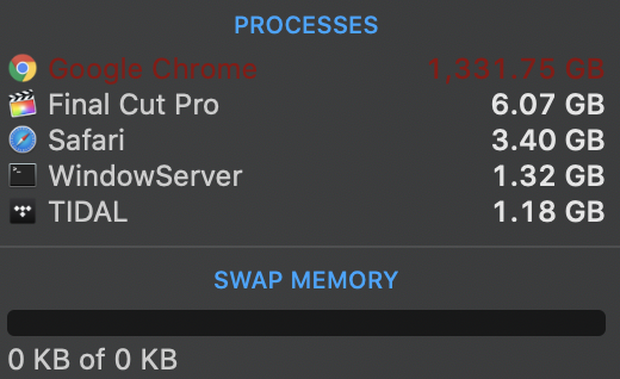The width and height of the screenshot is (620, 379).
Task: Click the 1.32 GB memory value
Action: (x=549, y=176)
